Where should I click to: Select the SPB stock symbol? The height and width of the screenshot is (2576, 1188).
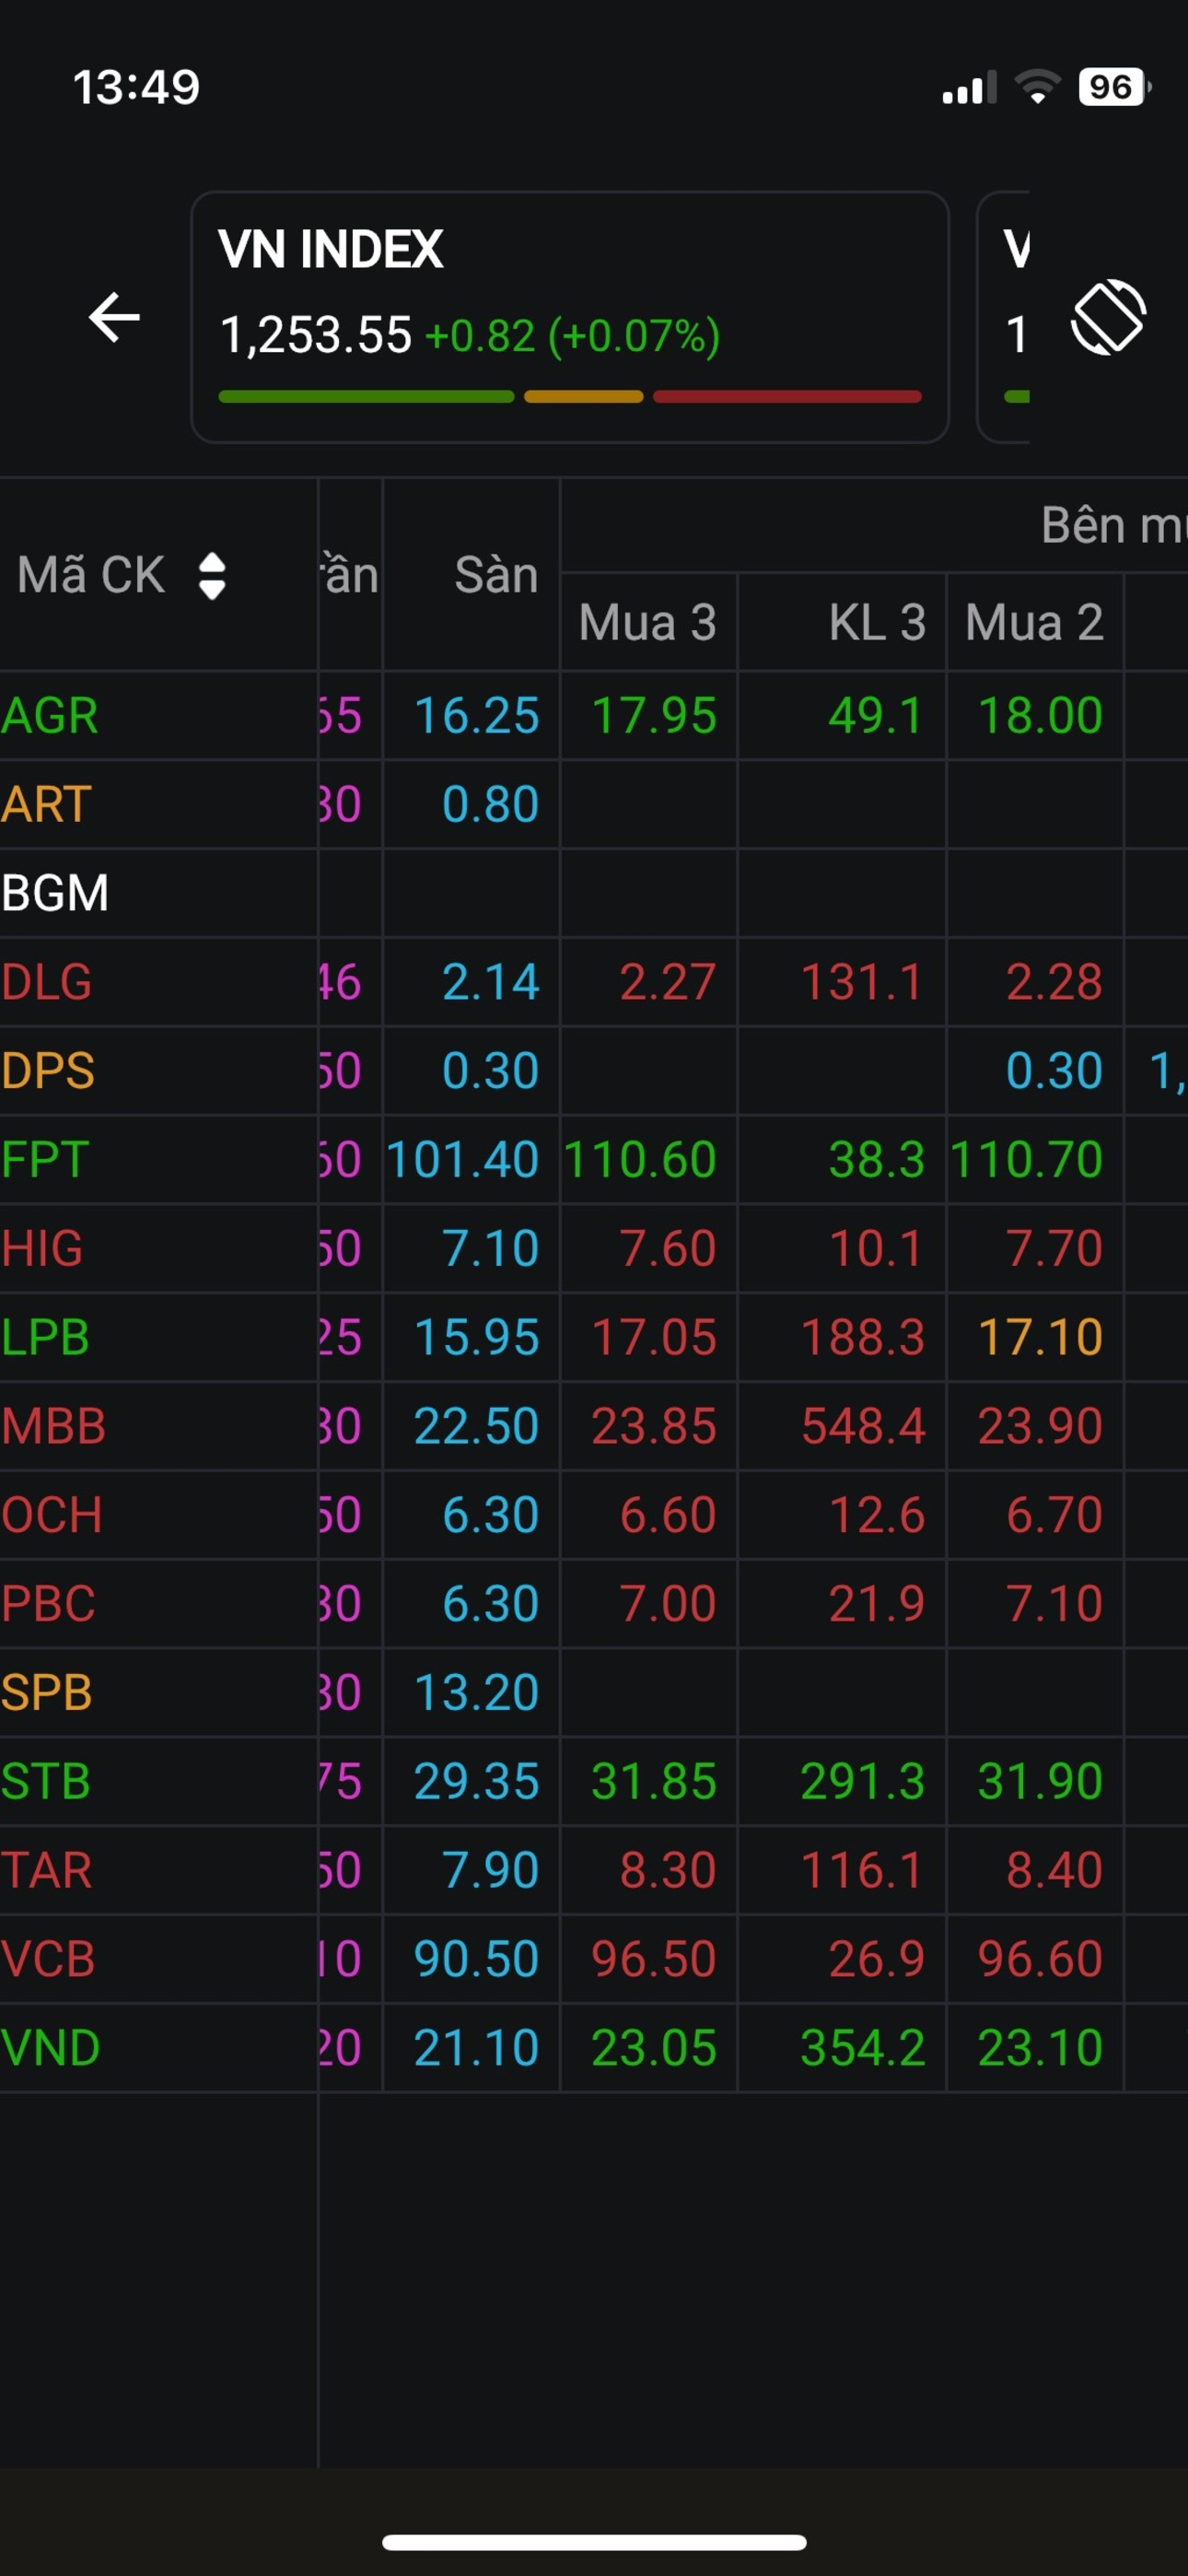[47, 1693]
